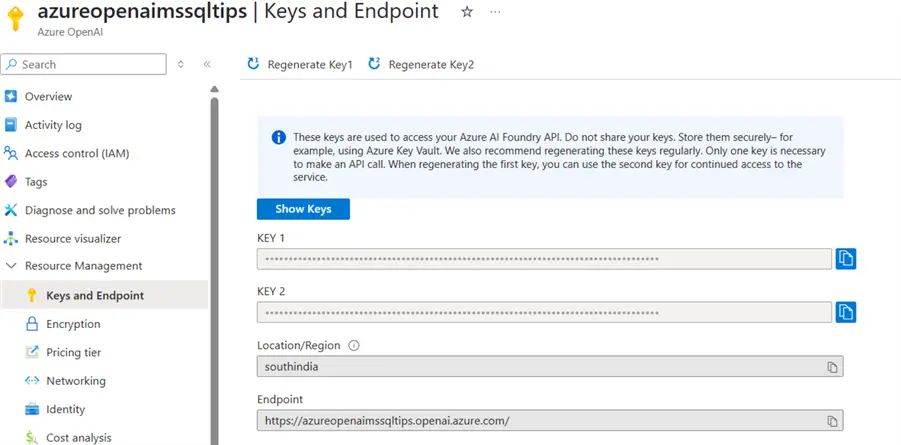Click the sidebar scrollbar up arrow
This screenshot has width=901, height=445.
pos(214,89)
